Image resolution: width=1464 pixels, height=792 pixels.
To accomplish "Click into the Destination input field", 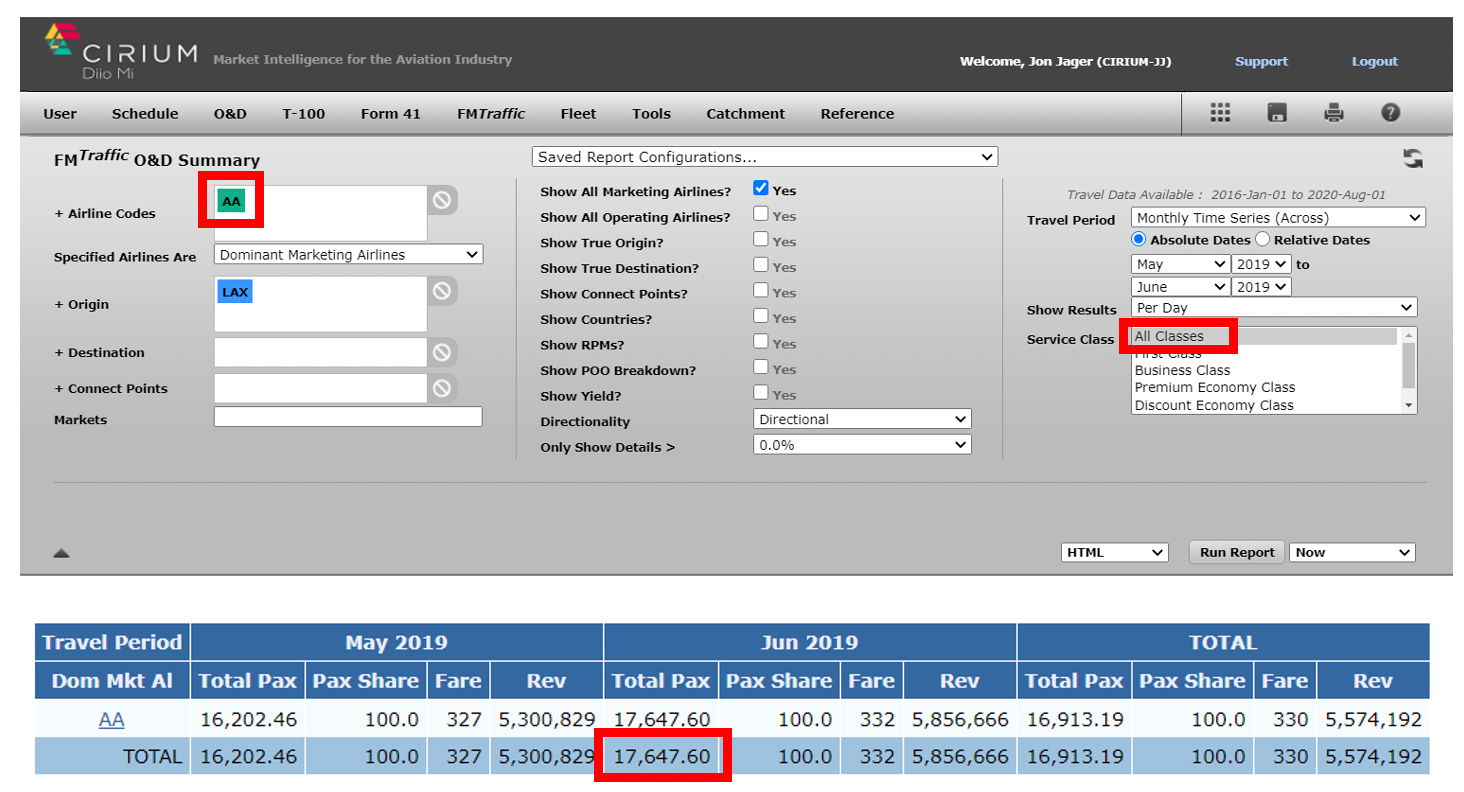I will tap(321, 352).
